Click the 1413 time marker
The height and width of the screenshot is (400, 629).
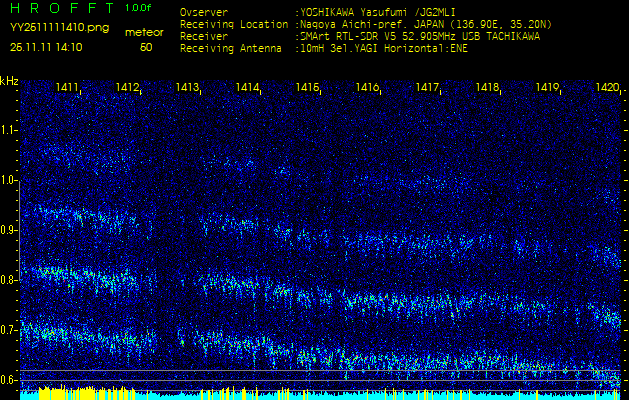pos(188,88)
